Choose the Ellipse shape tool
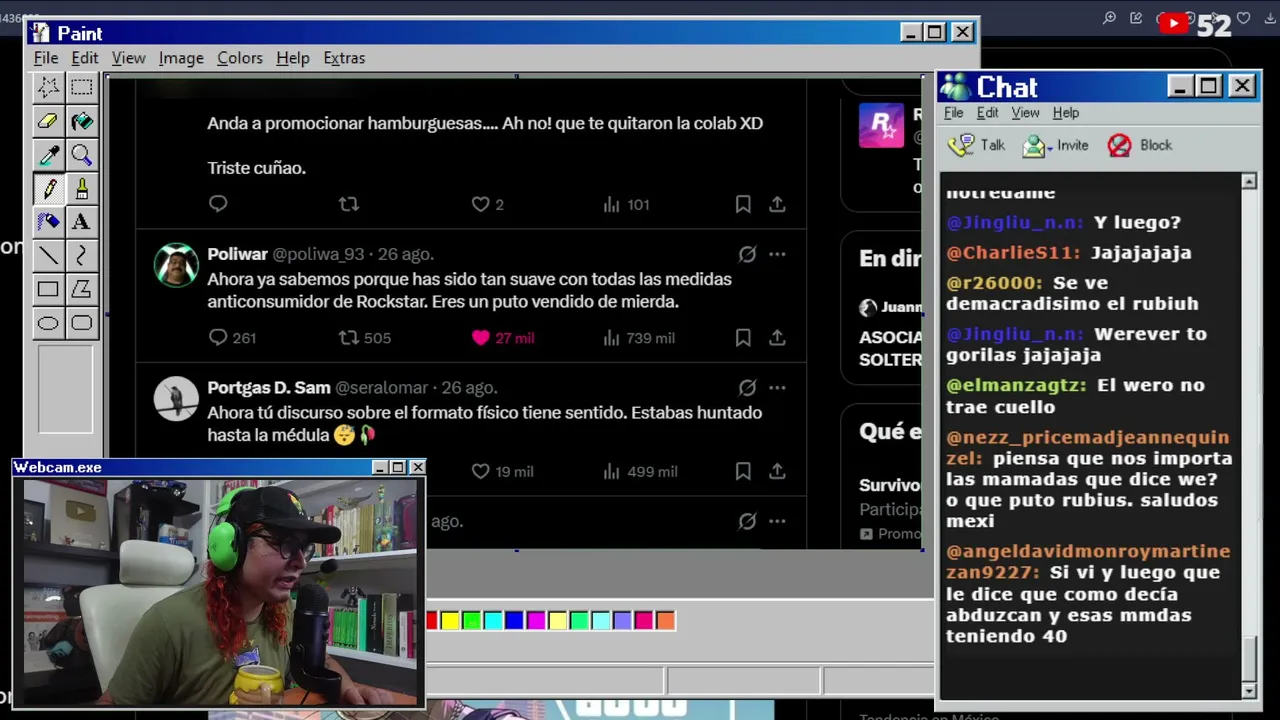Screen dimensions: 1280x720 48,322
